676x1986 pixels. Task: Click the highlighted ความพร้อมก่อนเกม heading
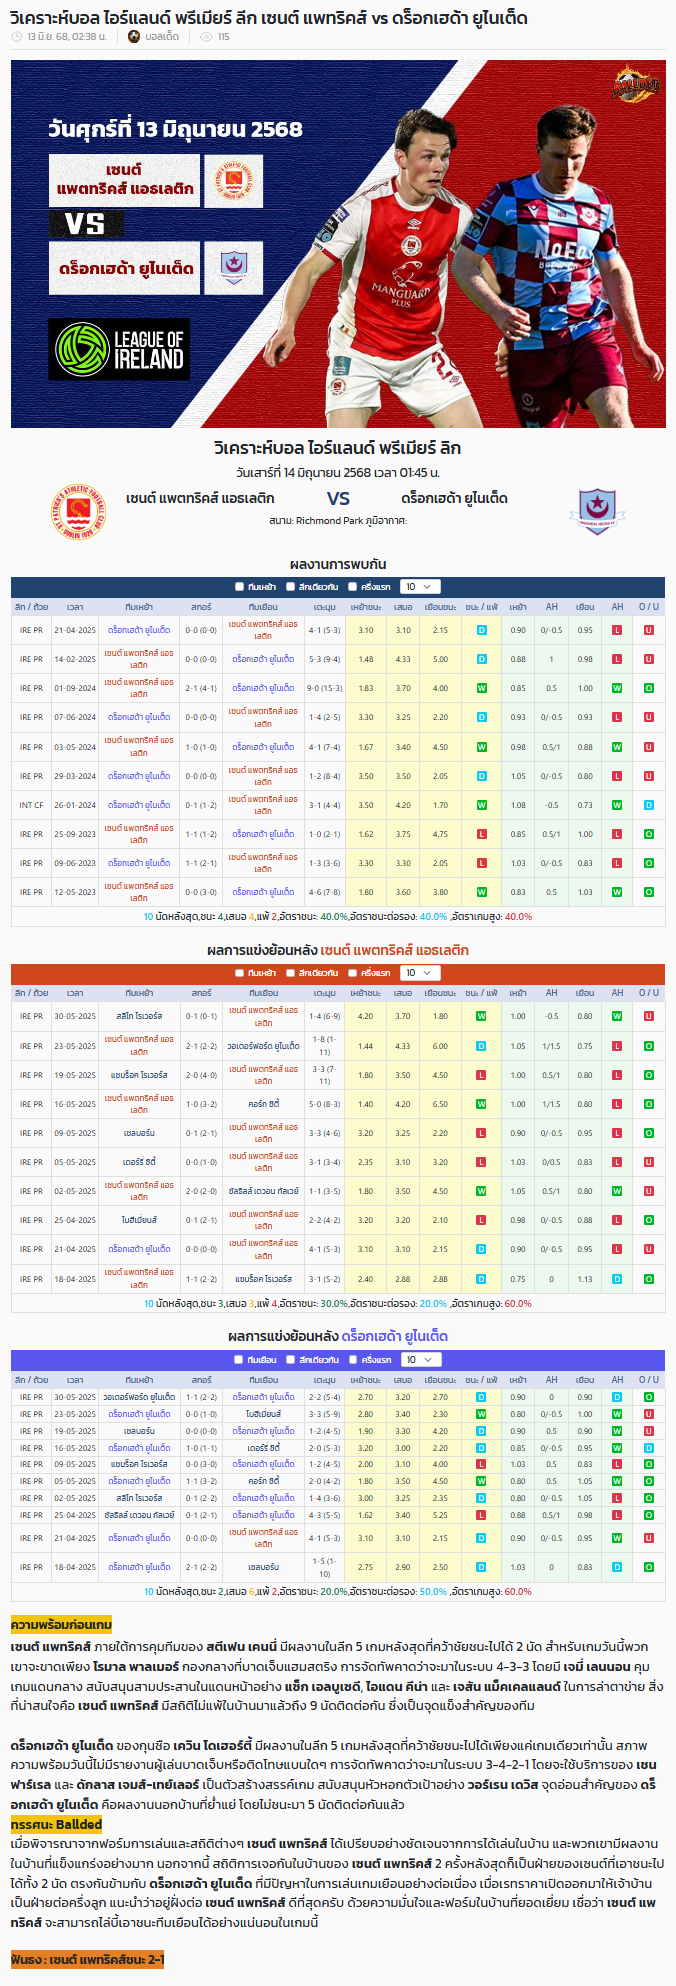point(61,1624)
